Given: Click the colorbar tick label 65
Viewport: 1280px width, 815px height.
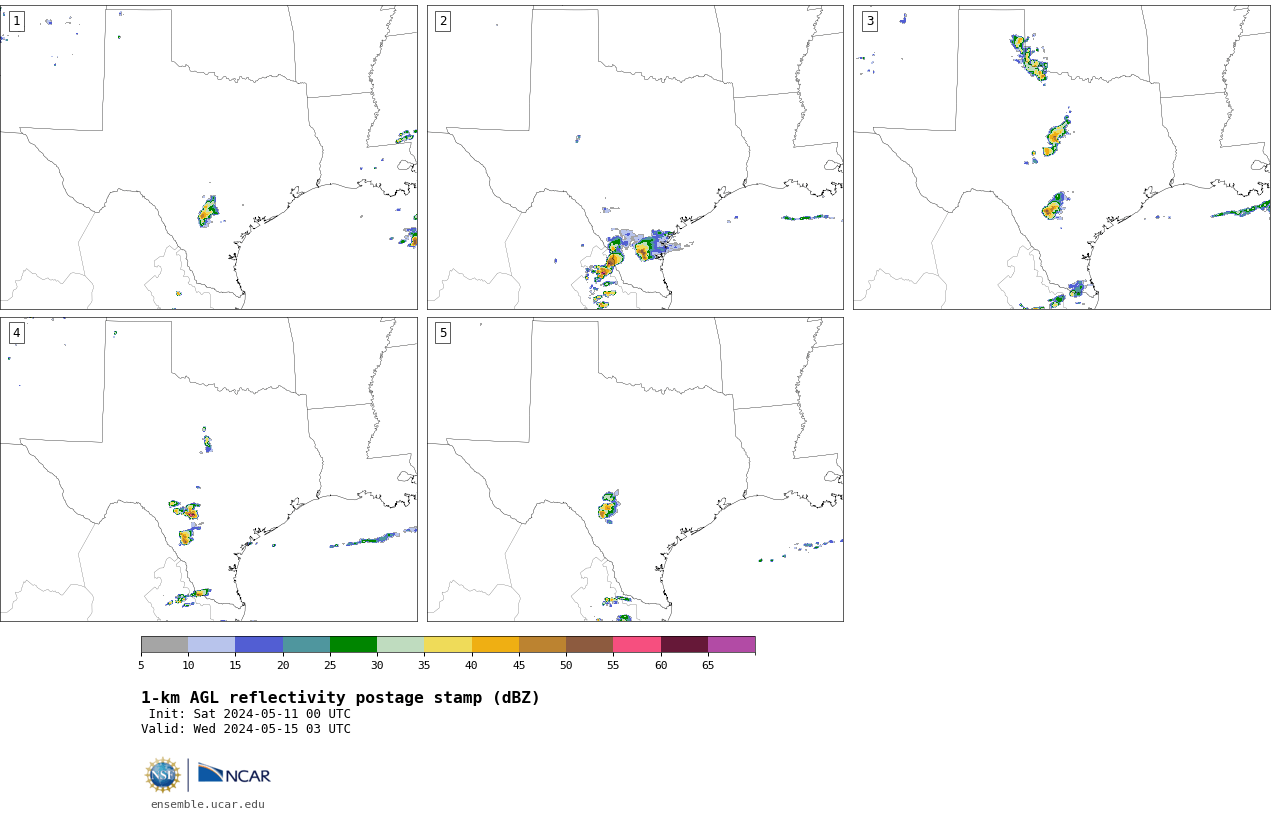Looking at the screenshot, I should point(708,665).
